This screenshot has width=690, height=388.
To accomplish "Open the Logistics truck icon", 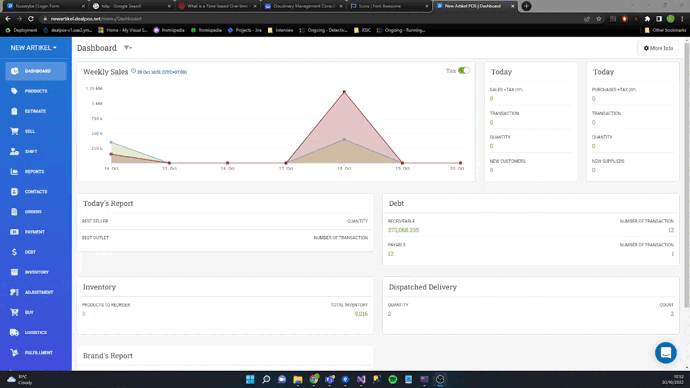I will click(x=15, y=333).
